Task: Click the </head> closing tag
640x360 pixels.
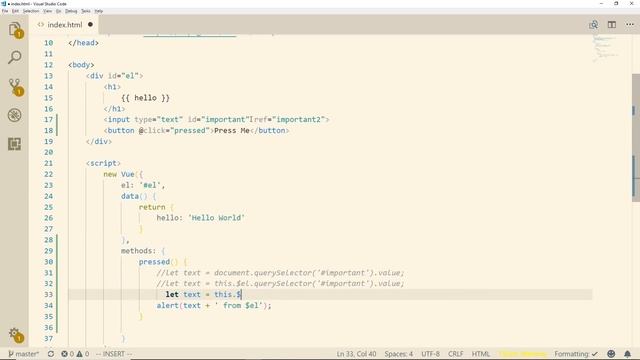Action: tap(83, 43)
